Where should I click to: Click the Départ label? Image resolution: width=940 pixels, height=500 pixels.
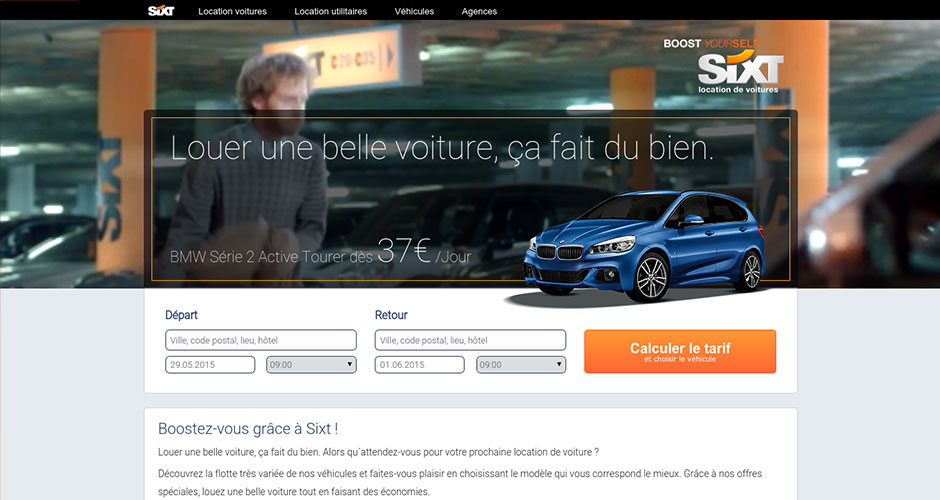[181, 315]
